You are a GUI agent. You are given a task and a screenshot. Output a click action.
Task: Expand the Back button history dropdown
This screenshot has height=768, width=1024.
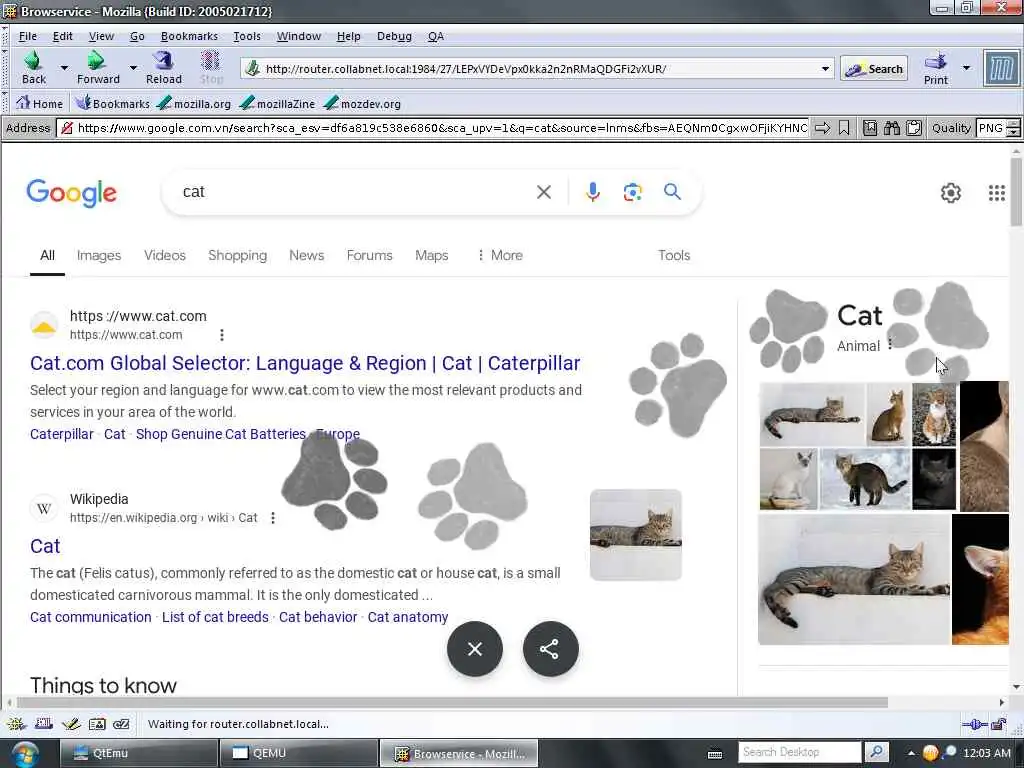64,68
